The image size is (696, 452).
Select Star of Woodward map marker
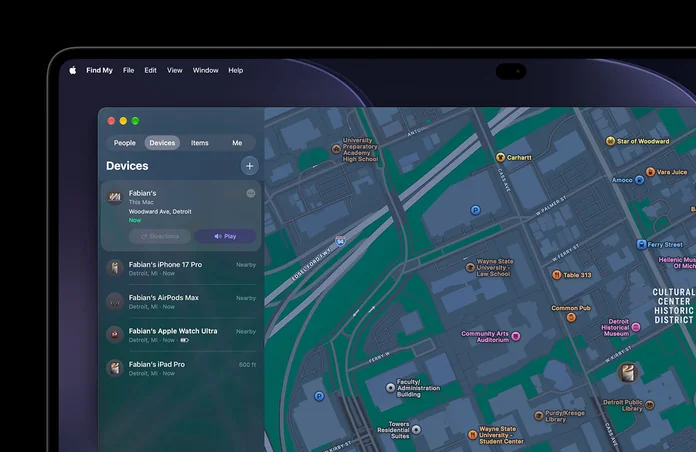610,141
